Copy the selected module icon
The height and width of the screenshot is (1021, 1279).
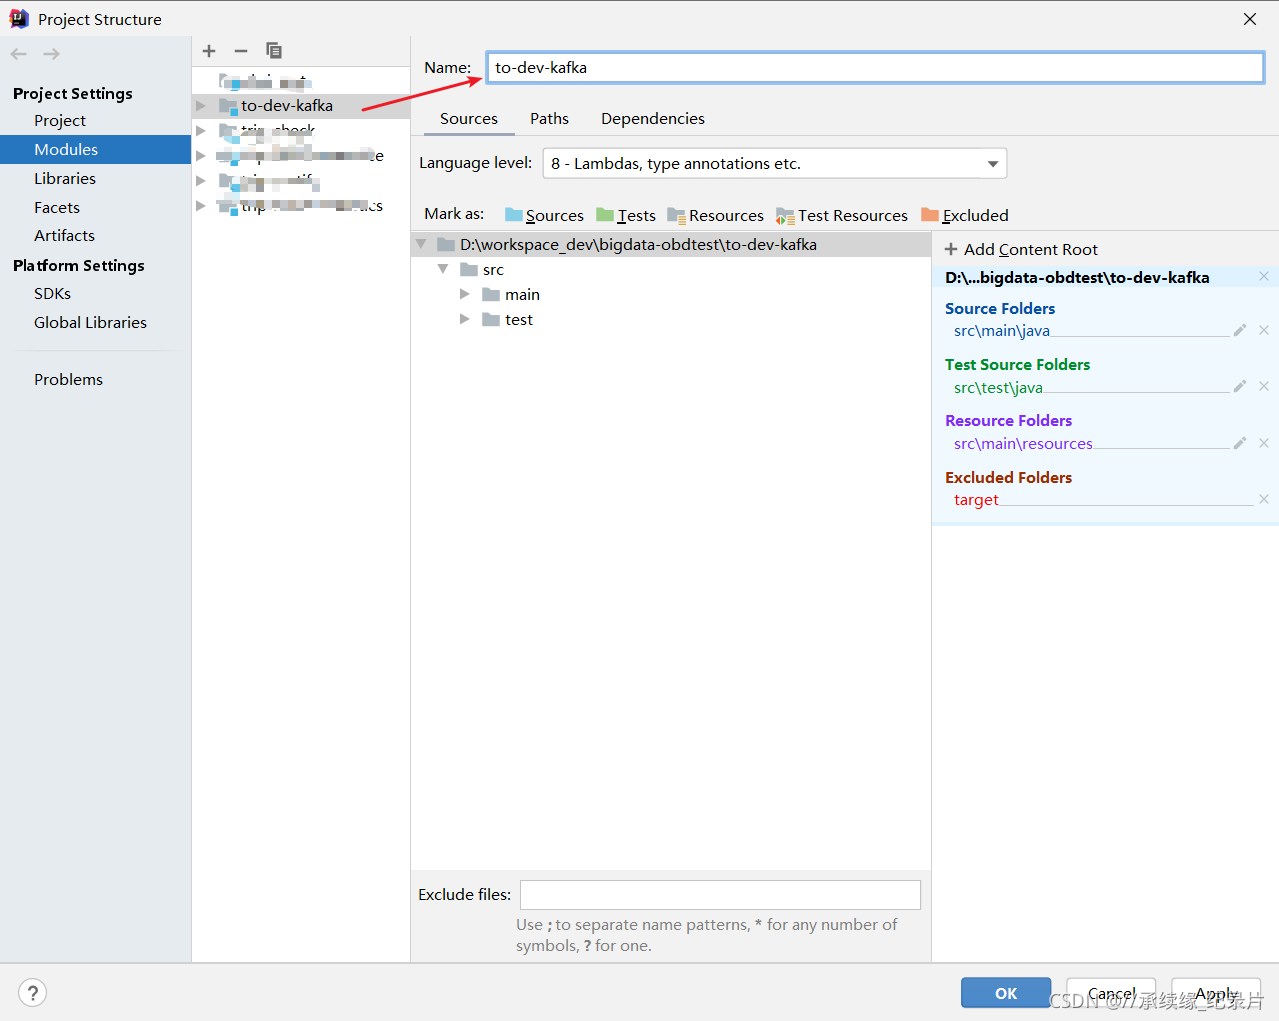tap(274, 51)
